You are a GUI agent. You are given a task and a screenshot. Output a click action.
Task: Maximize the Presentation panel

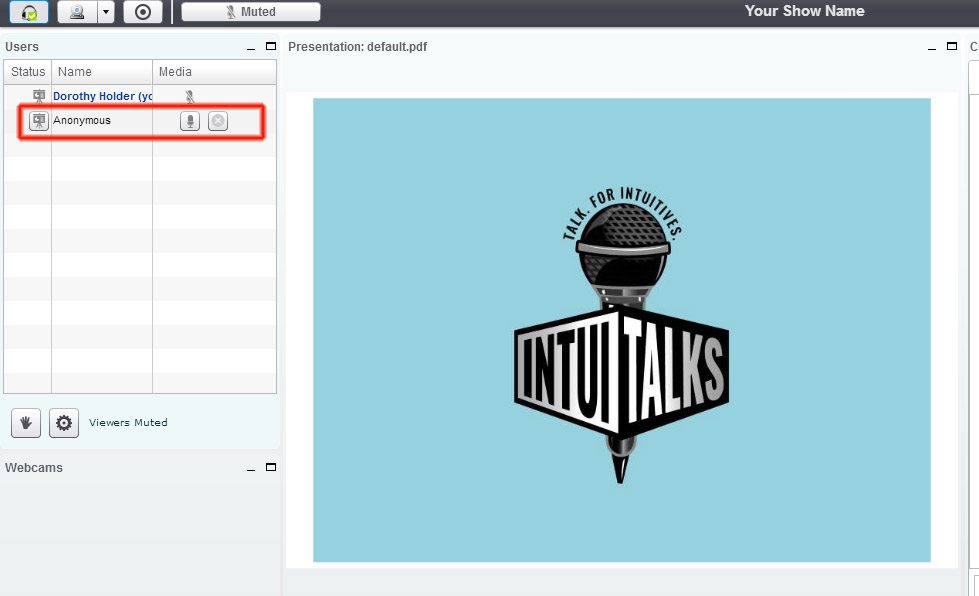coord(952,46)
